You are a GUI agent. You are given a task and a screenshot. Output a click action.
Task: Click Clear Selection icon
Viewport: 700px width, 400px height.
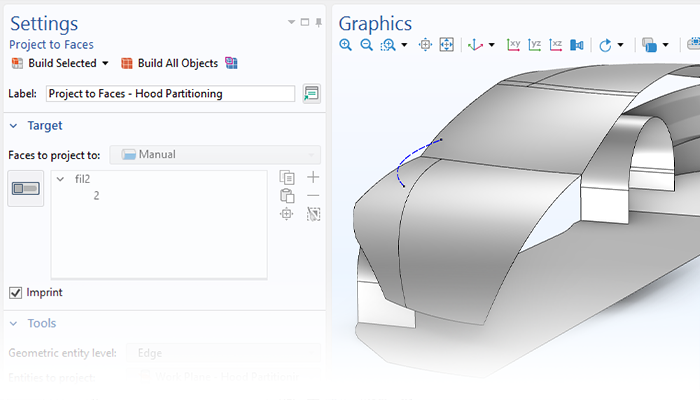313,214
